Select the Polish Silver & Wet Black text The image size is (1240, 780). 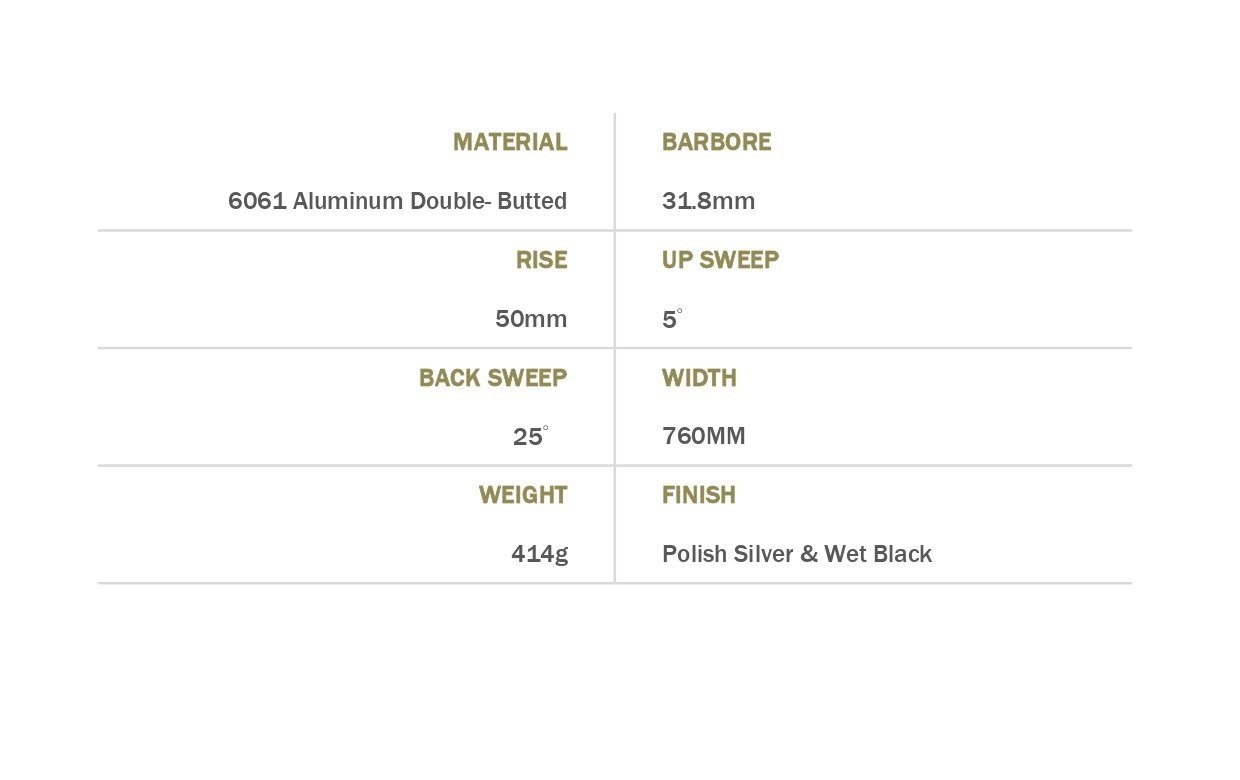coord(797,554)
